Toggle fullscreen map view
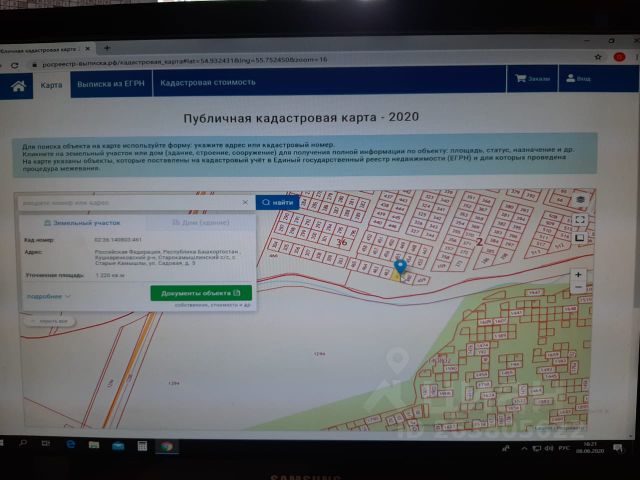 coord(580,218)
